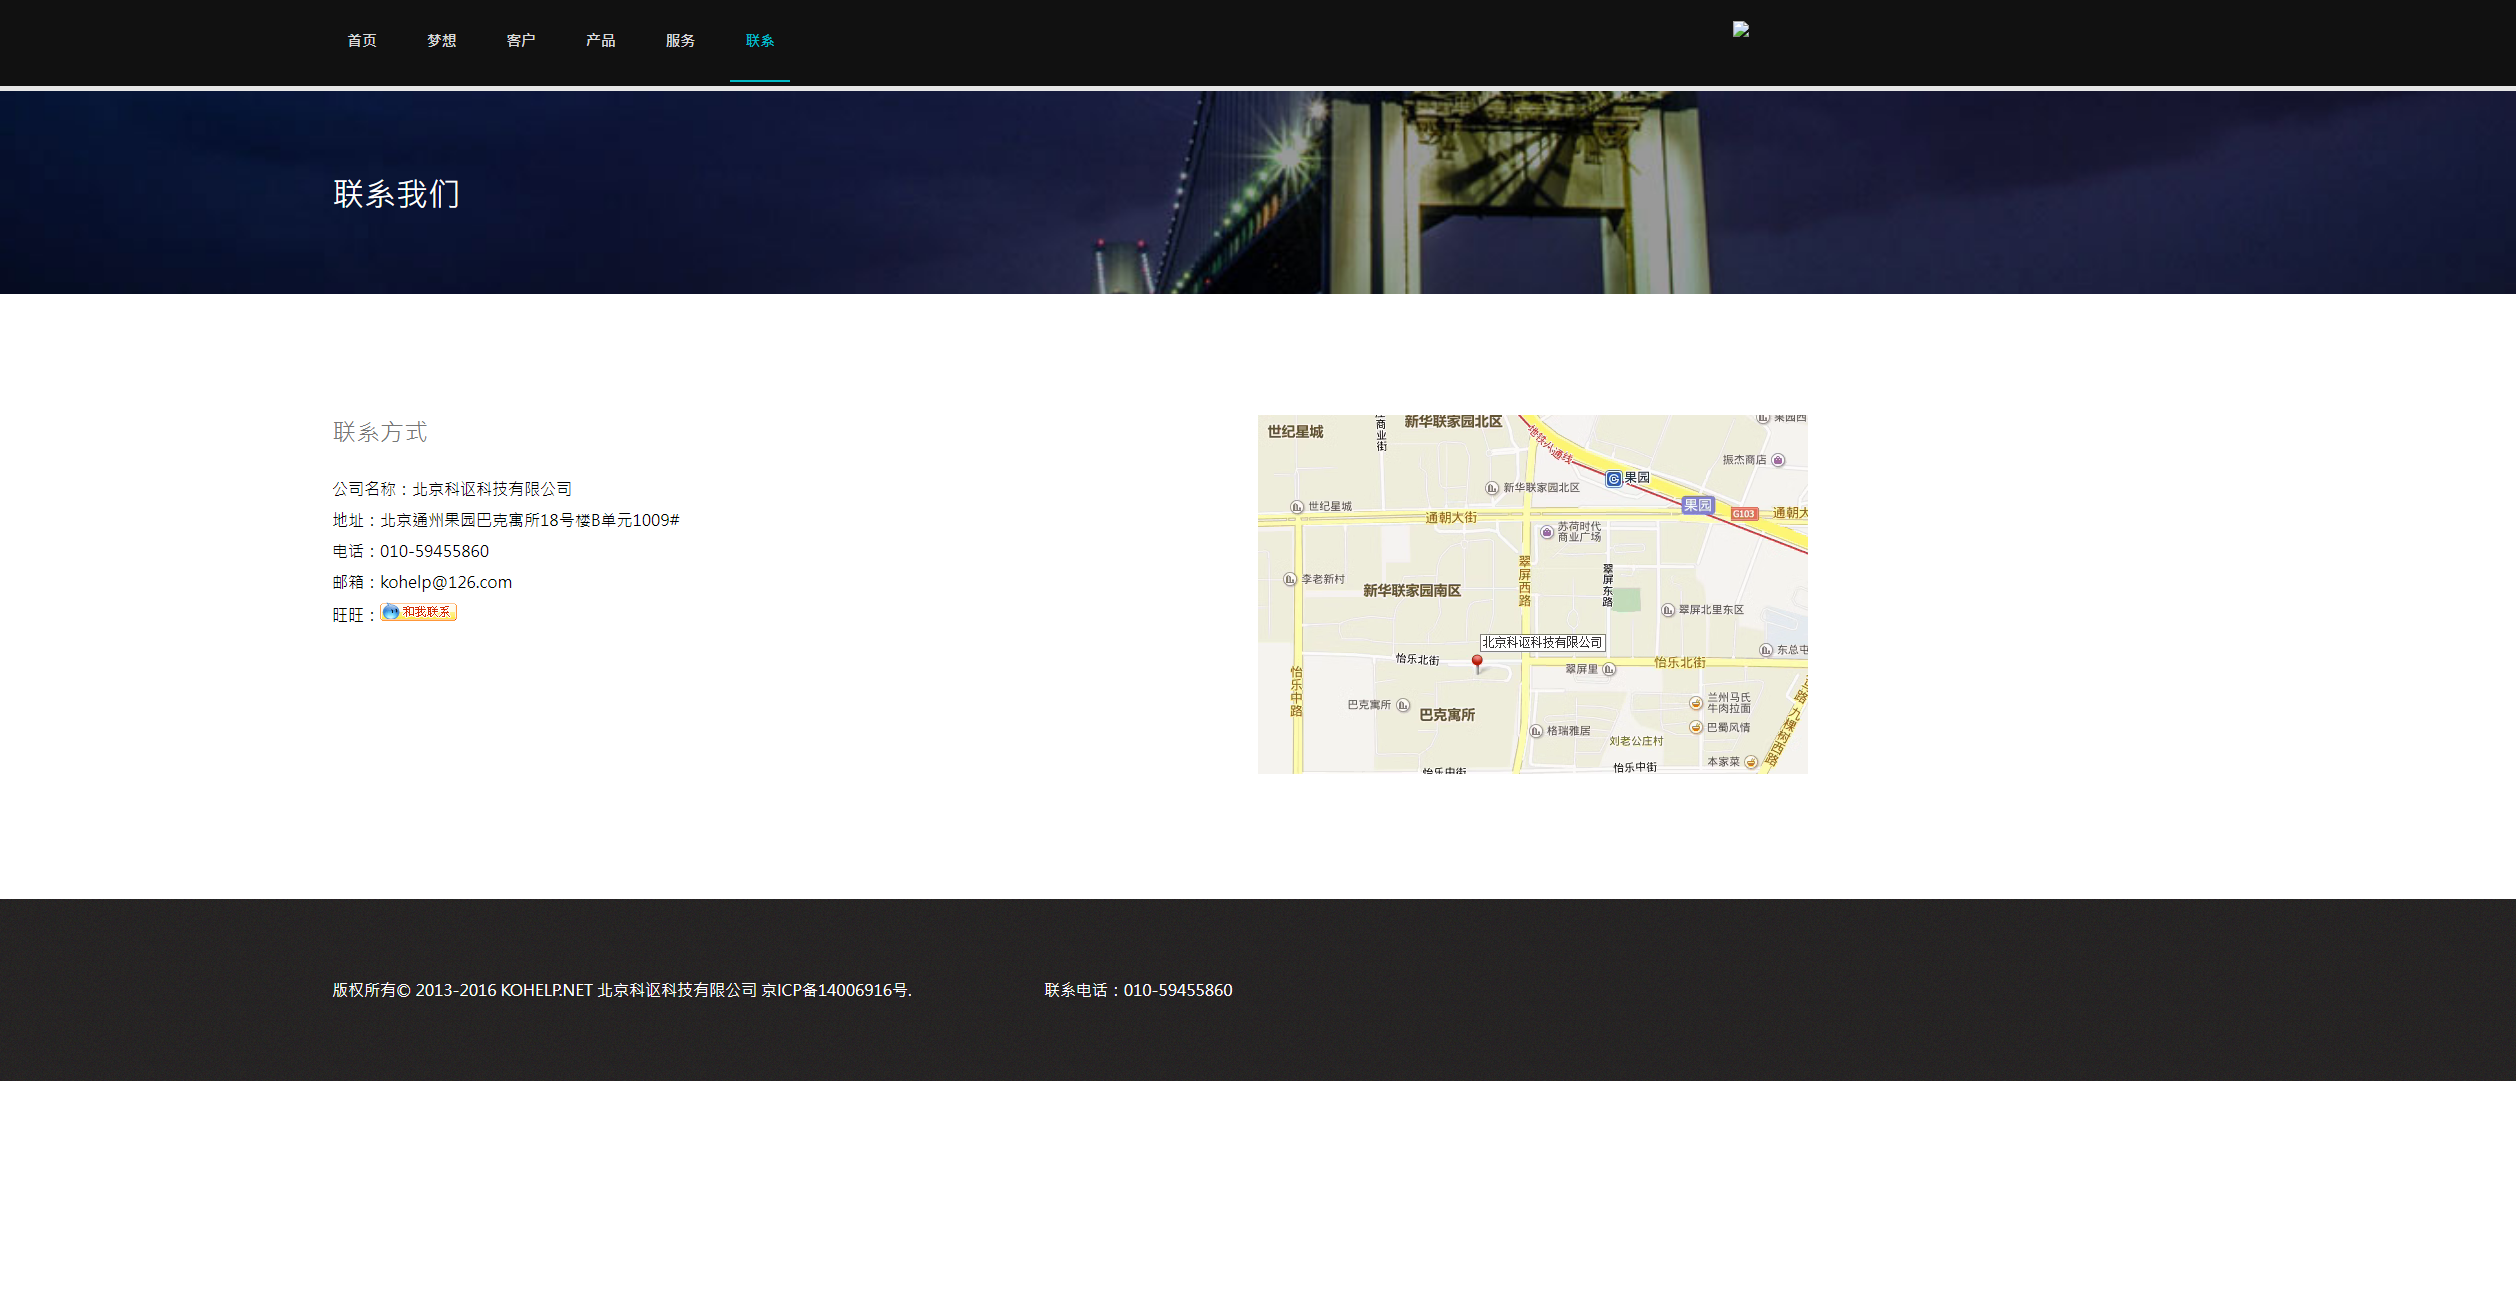Click the 巴克寓所 building icon on map
Screen dimensions: 2516x1298
coord(1403,705)
